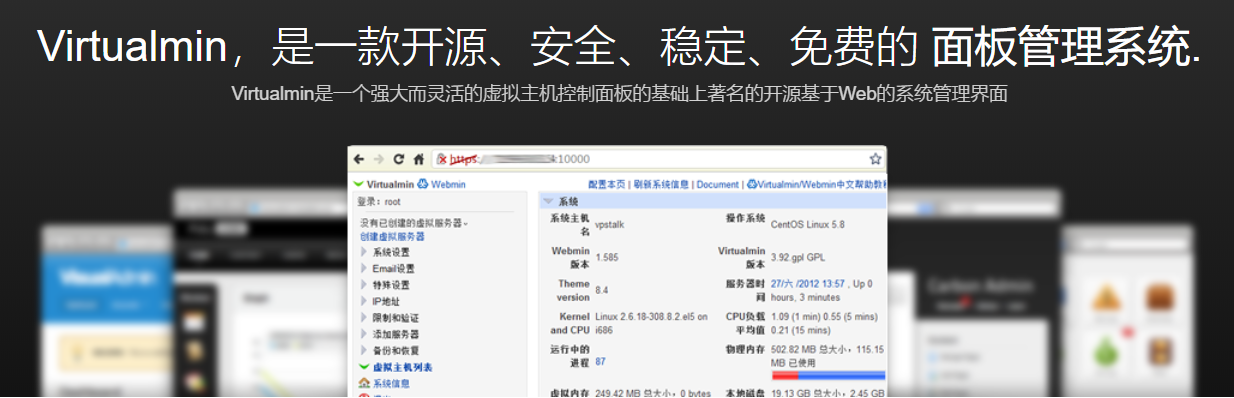This screenshot has height=398, width=1234.
Task: Click the hostname value vpstalk
Action: 610,224
